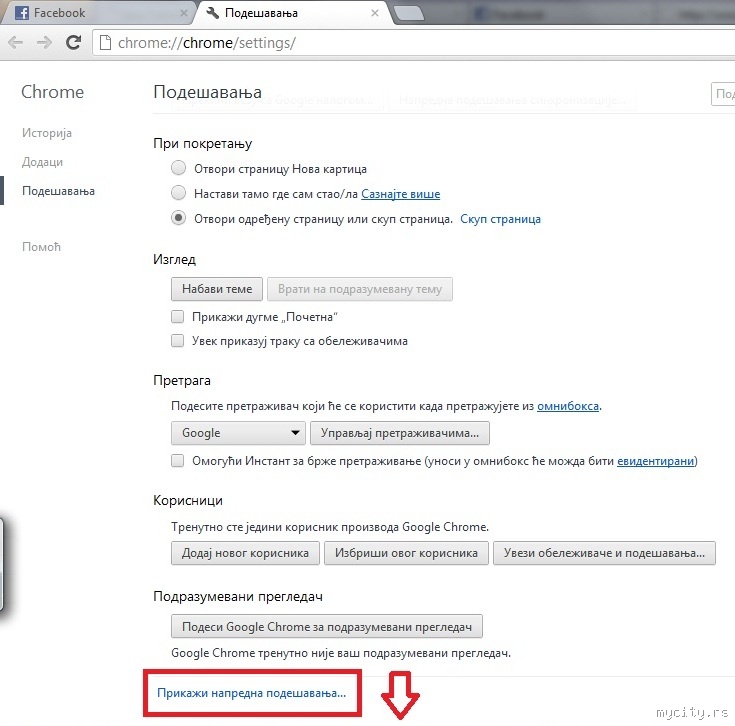Image resolution: width=735 pixels, height=726 pixels.
Task: Click Избриши овог корисника button
Action: point(406,553)
